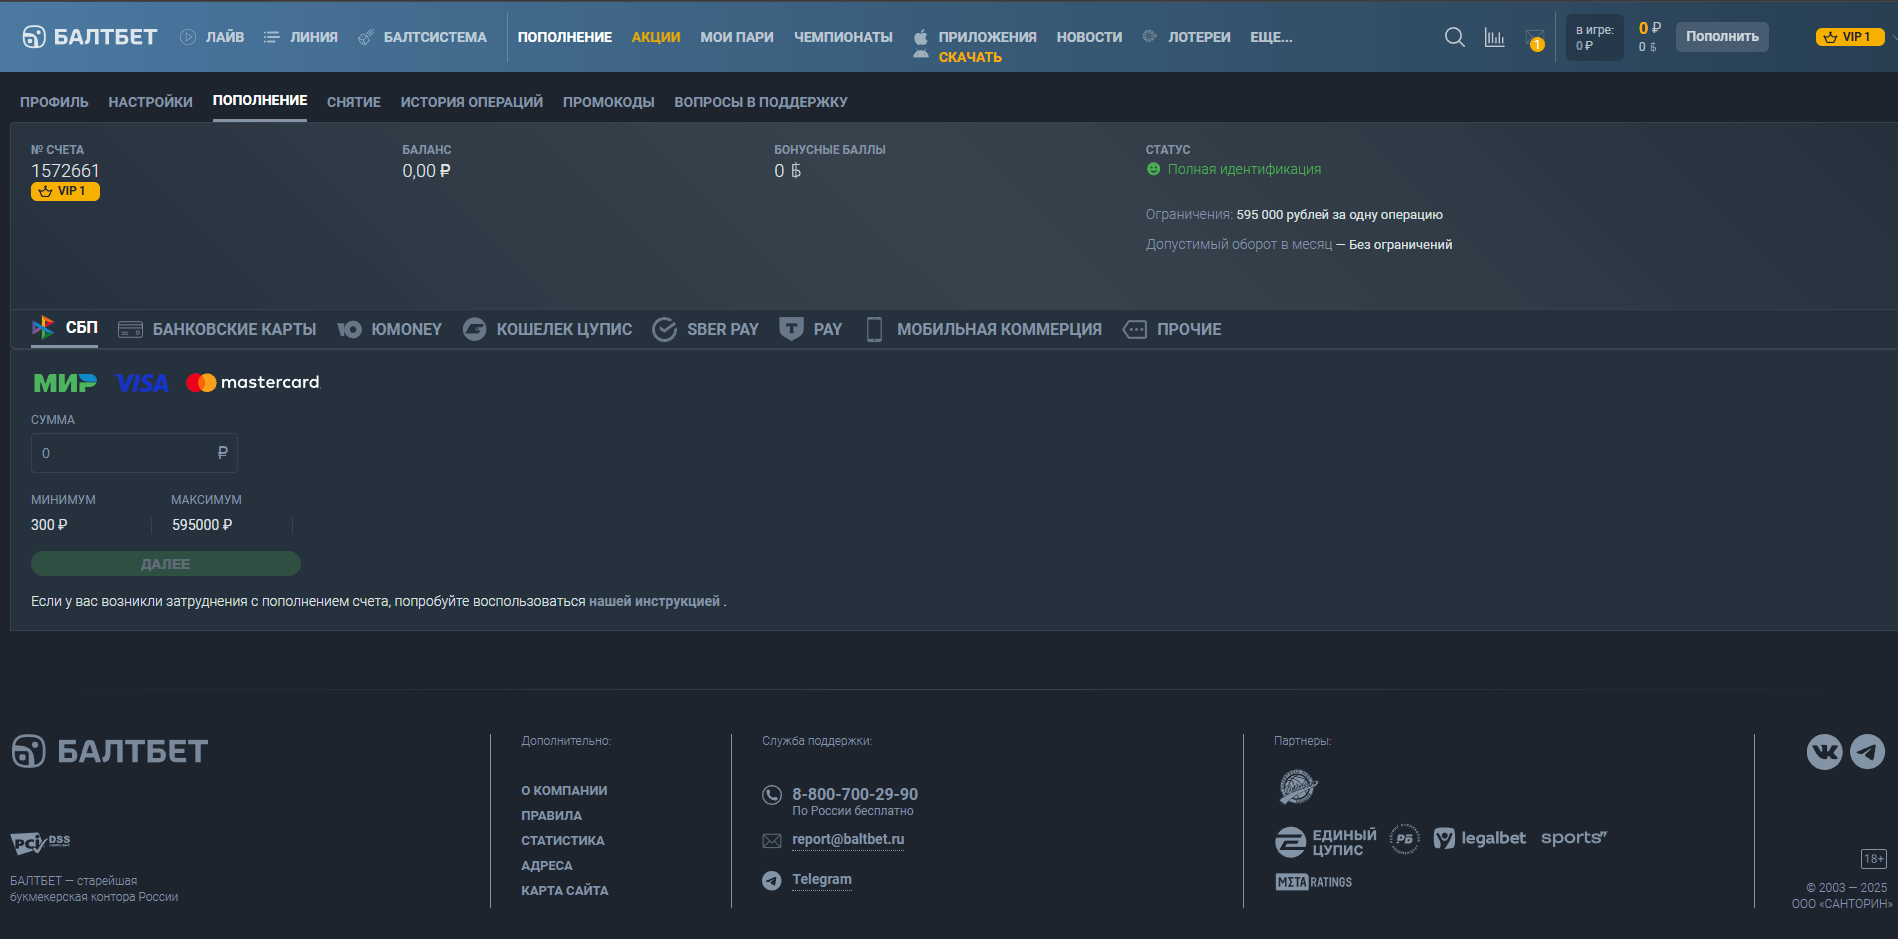Click the Балтбет logo in header
1898x939 pixels.
pyautogui.click(x=90, y=37)
